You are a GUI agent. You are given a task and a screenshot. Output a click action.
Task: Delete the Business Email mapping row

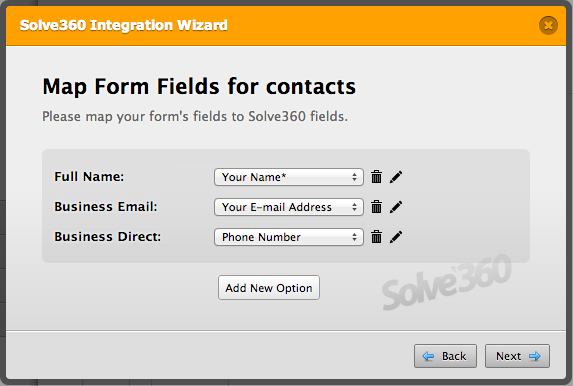coord(376,207)
